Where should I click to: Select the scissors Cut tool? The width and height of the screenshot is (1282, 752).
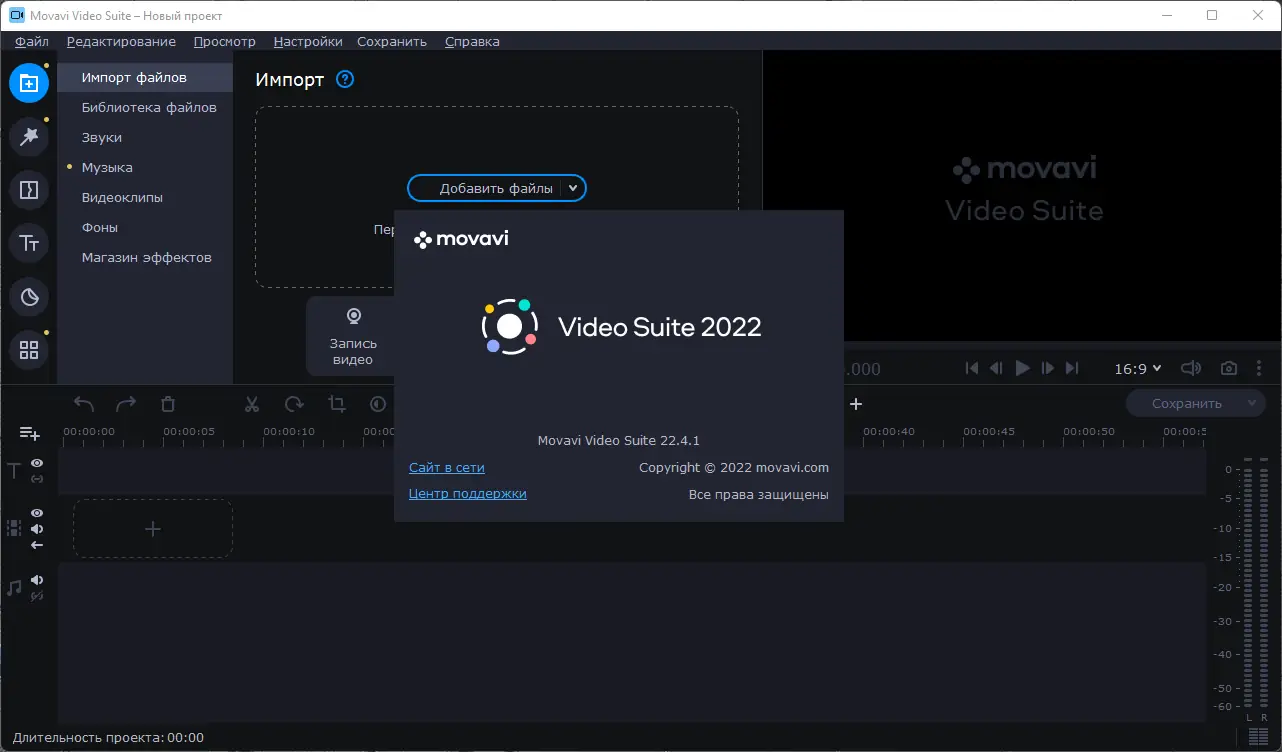point(252,404)
